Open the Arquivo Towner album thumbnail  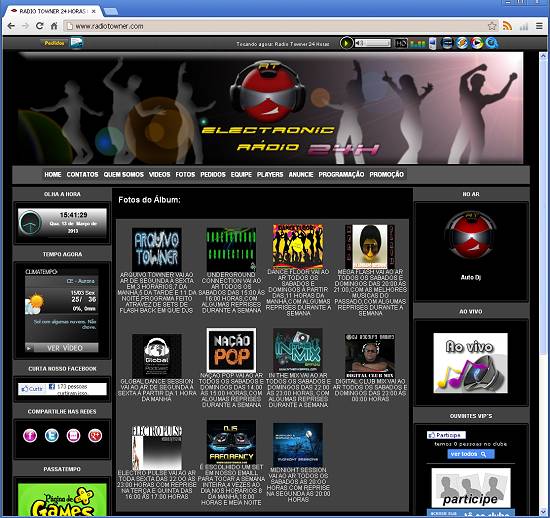pyautogui.click(x=157, y=249)
